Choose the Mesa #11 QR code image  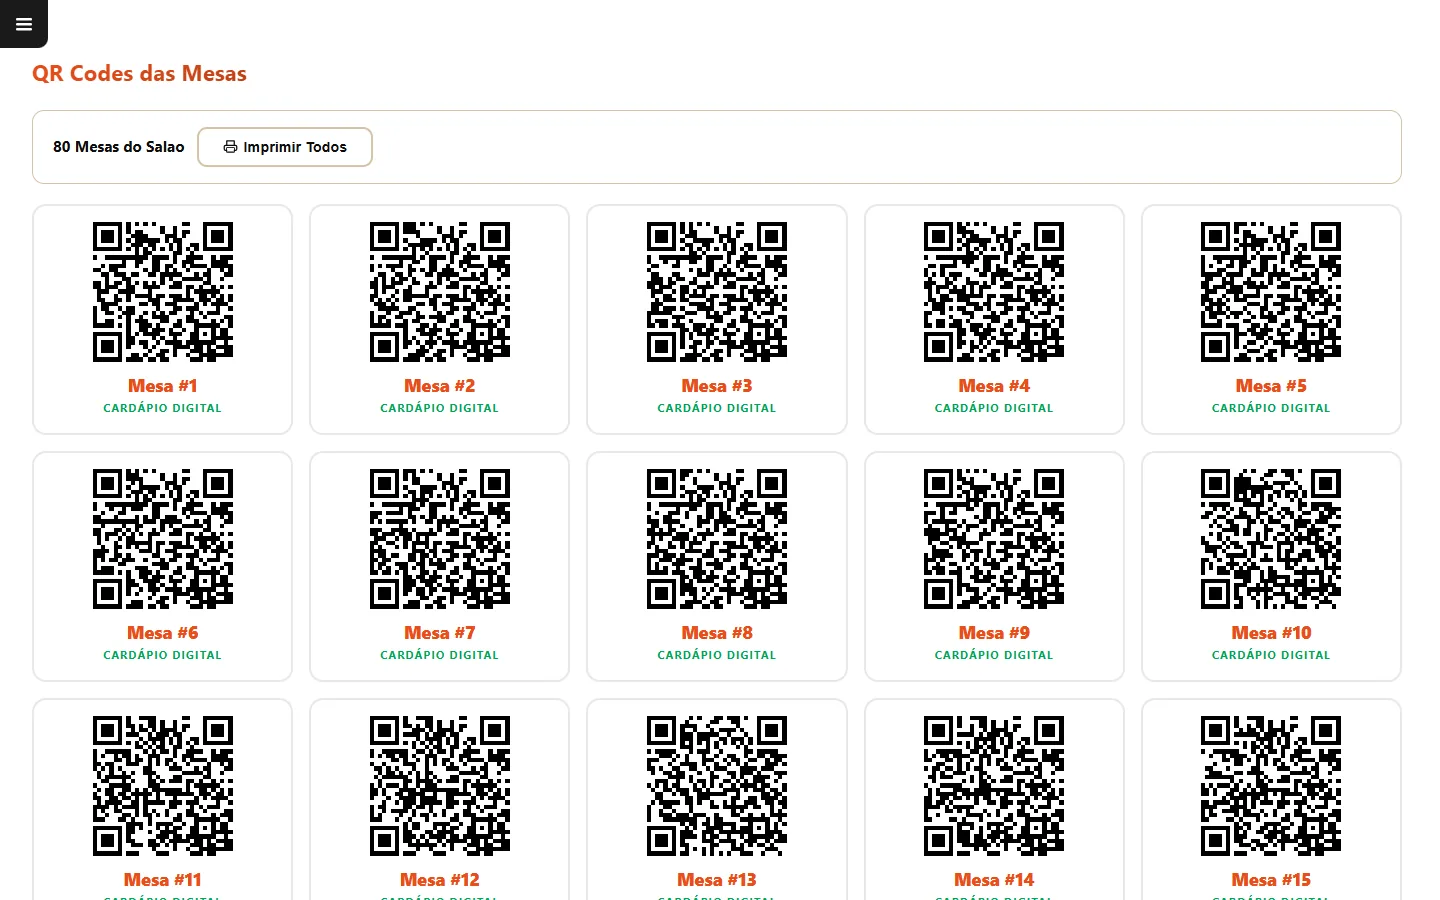[x=163, y=786]
